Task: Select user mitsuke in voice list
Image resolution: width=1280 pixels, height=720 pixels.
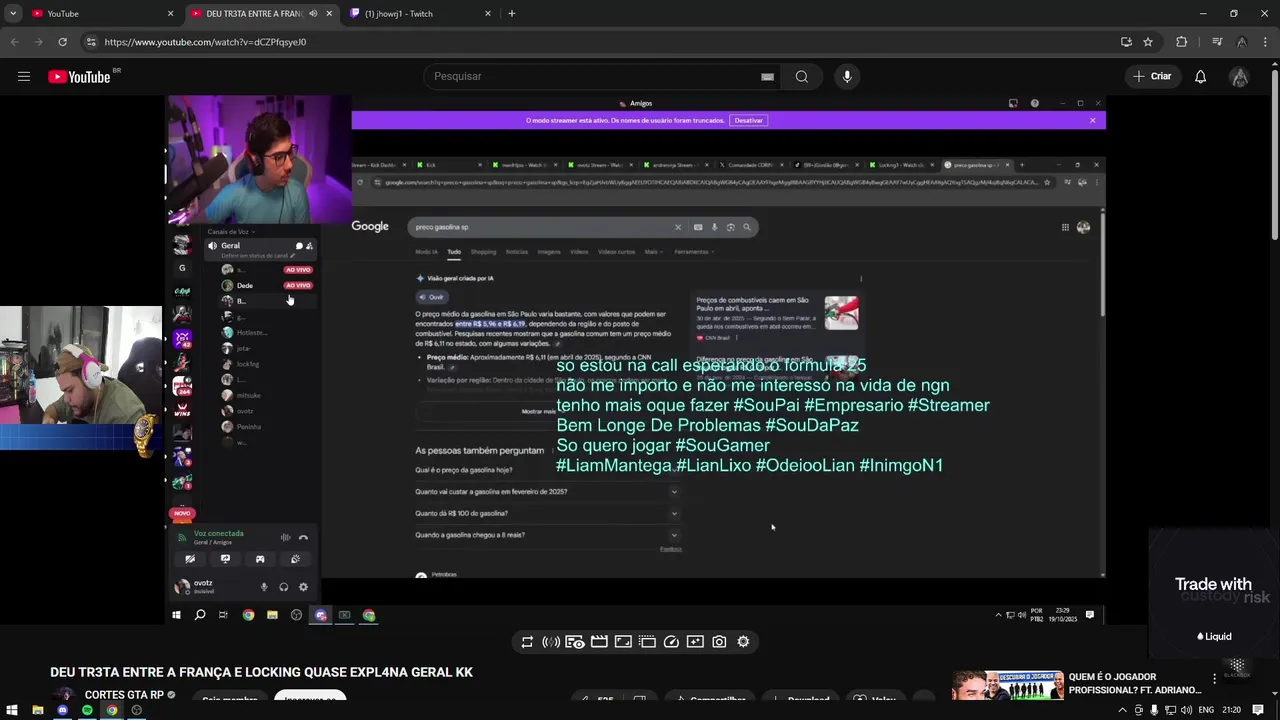Action: click(x=249, y=396)
